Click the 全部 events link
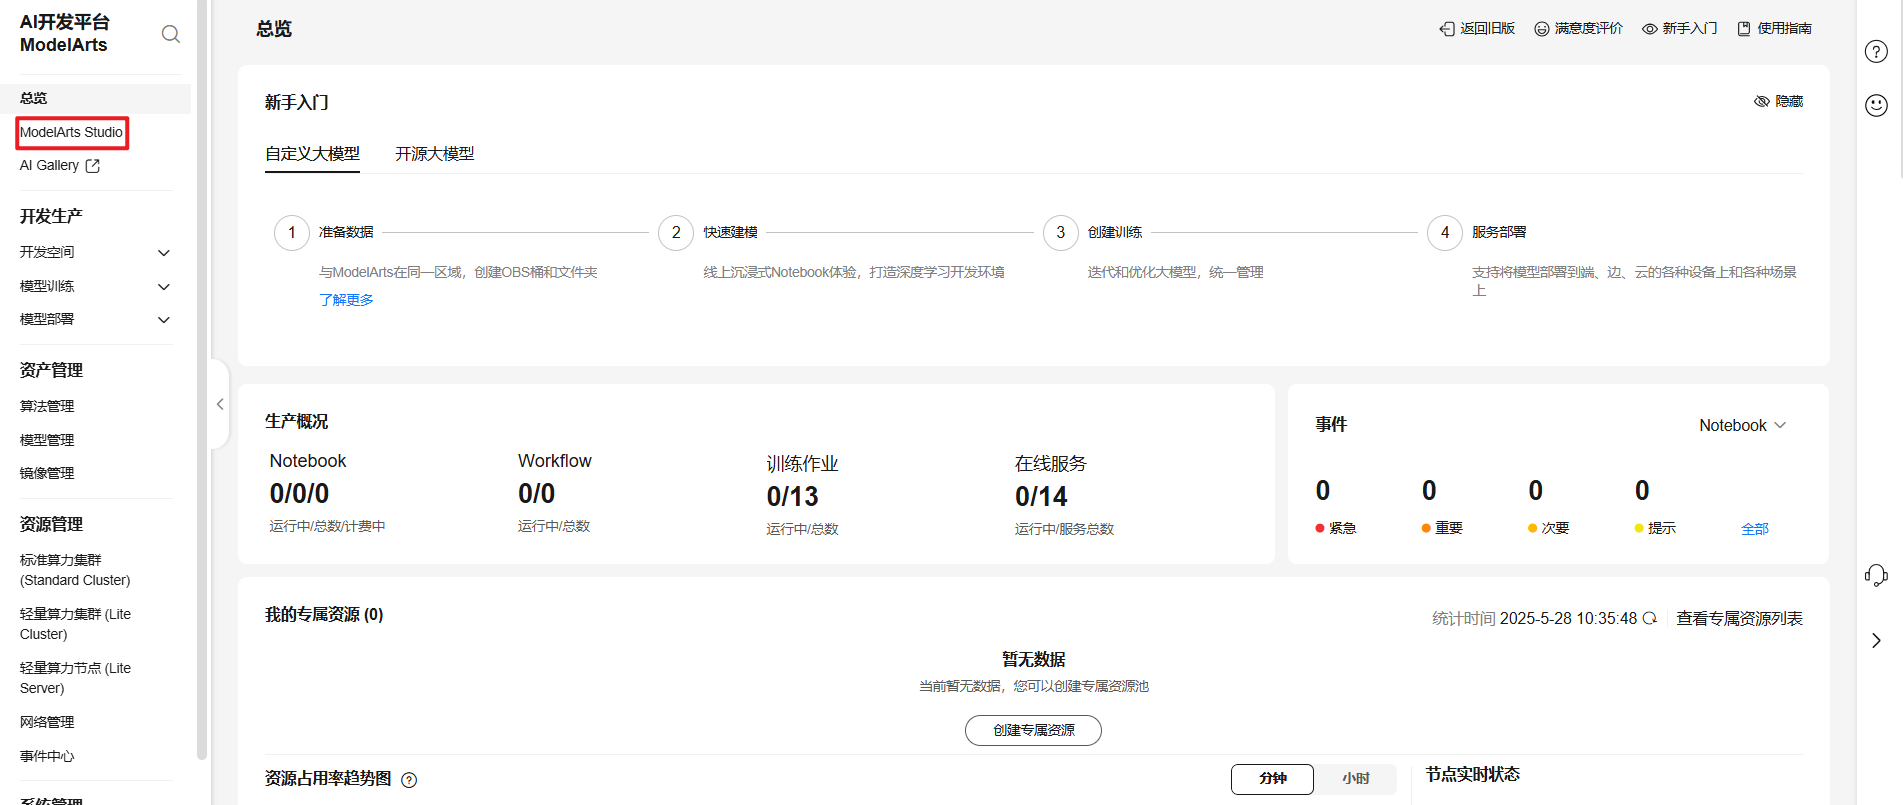 1755,529
